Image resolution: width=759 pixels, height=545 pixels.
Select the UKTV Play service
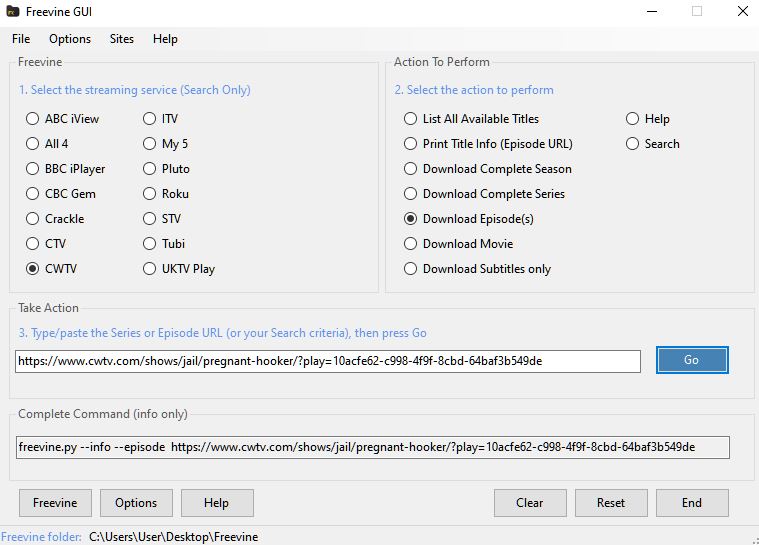150,269
